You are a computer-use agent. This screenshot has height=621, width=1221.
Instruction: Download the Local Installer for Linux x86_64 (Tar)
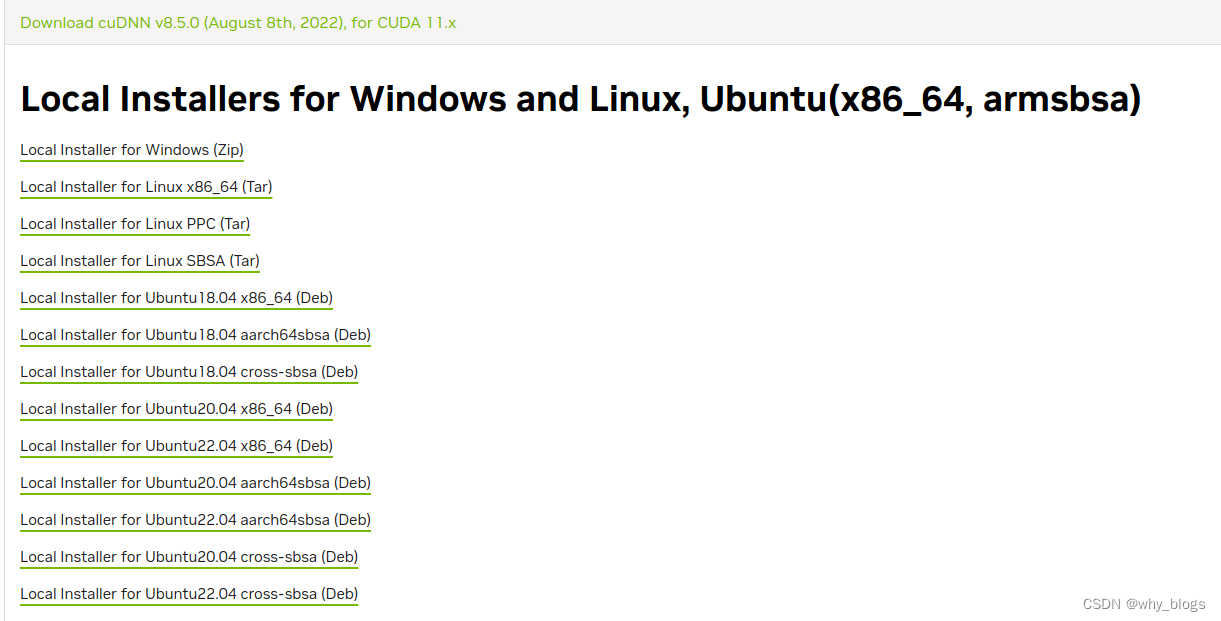145,187
